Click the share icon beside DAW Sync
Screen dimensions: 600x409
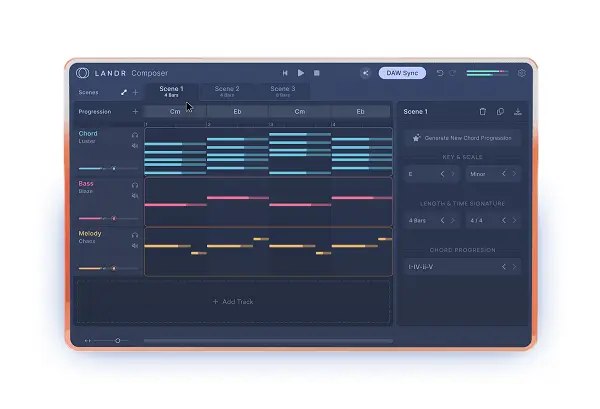coord(366,73)
